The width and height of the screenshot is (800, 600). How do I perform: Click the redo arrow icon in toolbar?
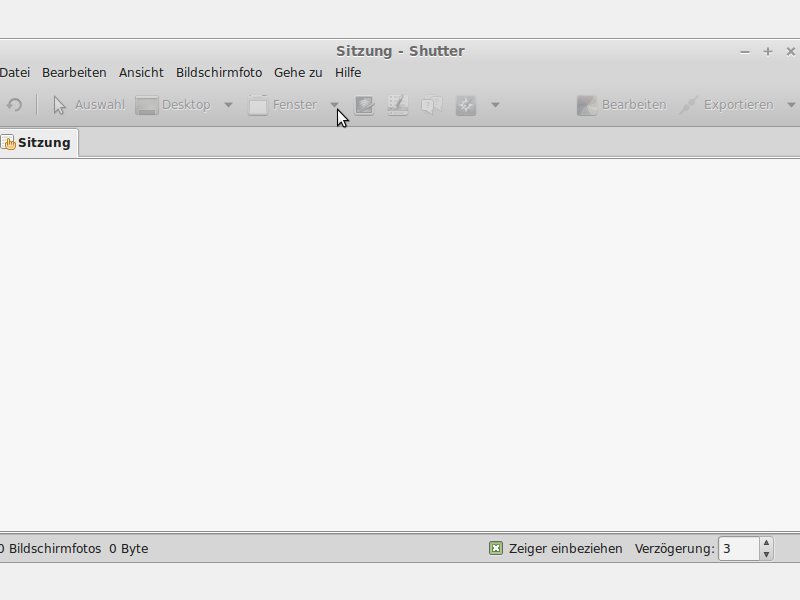pos(14,105)
